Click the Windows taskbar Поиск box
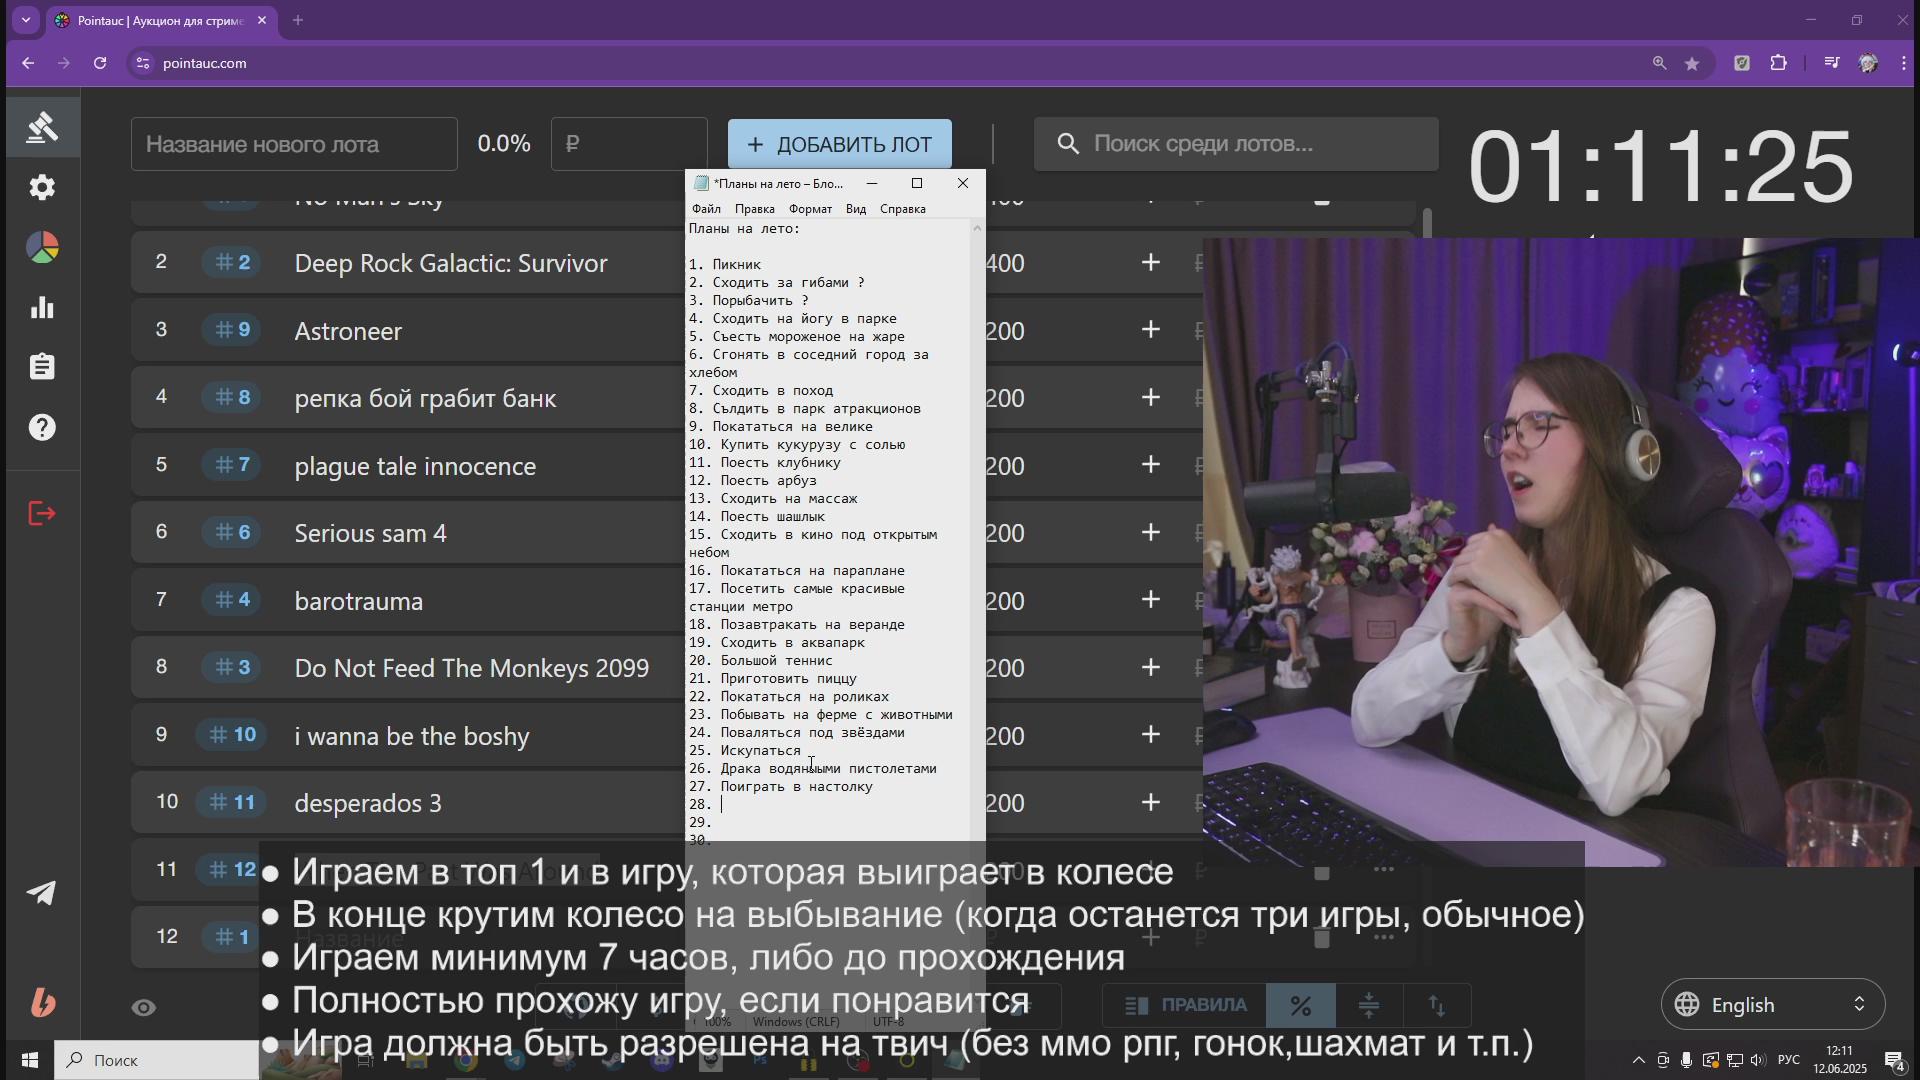Screen dimensions: 1920x1080 pos(157,1060)
